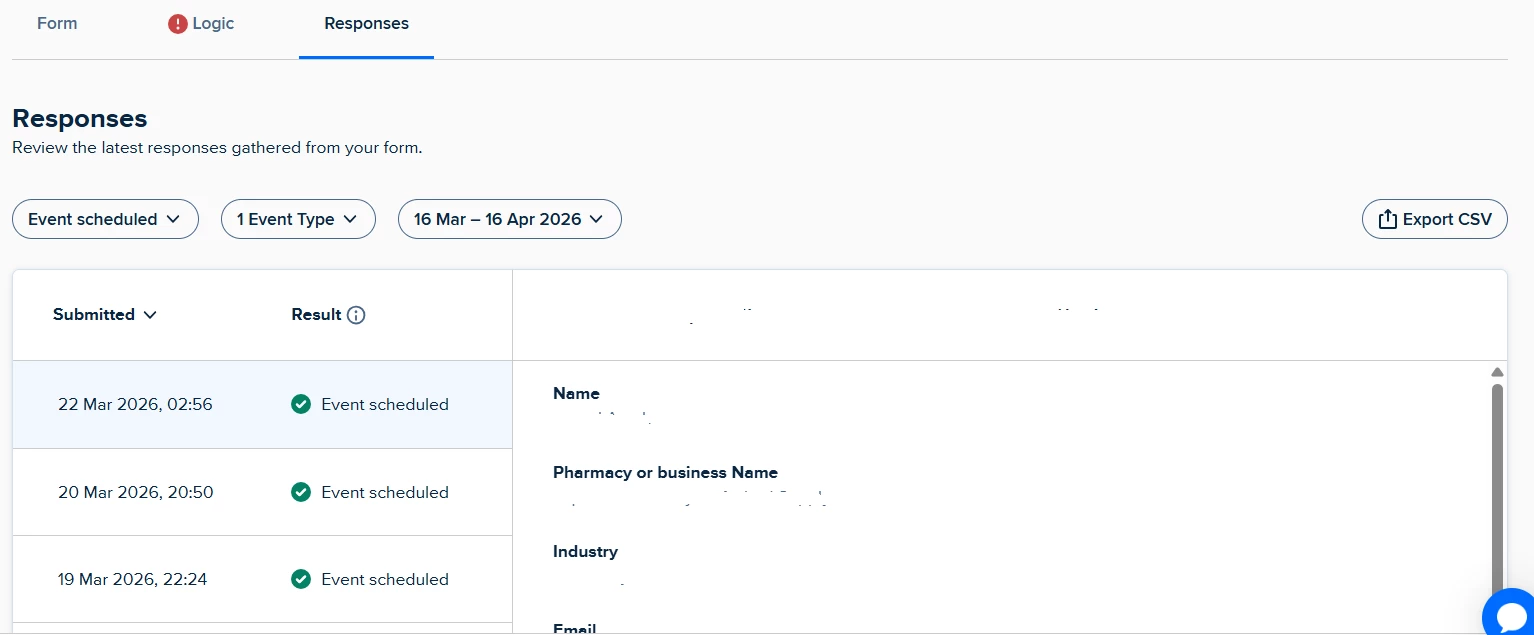Screen dimensions: 1534x635
Task: Select the Responses tab
Action: coord(366,23)
